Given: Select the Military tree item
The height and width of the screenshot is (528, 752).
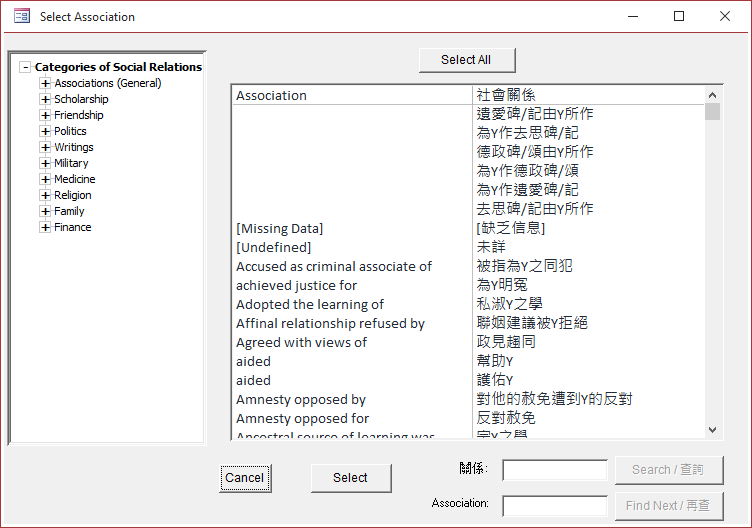Looking at the screenshot, I should click(71, 163).
